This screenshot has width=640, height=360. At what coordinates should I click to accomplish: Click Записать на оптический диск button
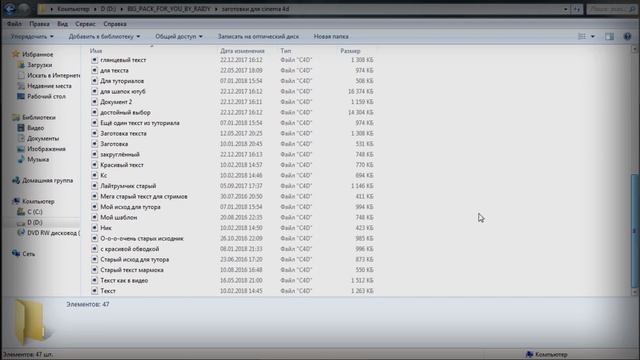click(258, 36)
